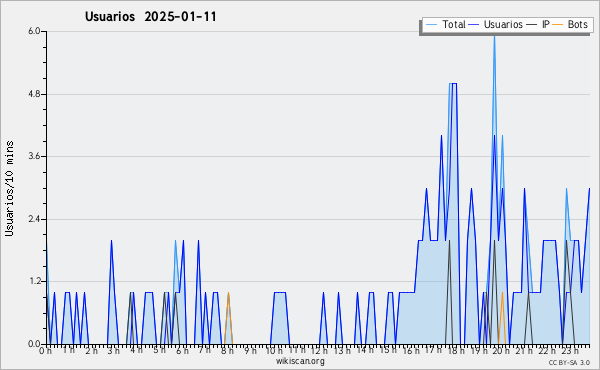The width and height of the screenshot is (600, 370).
Task: Click the light blue Total legend line
Action: point(431,25)
